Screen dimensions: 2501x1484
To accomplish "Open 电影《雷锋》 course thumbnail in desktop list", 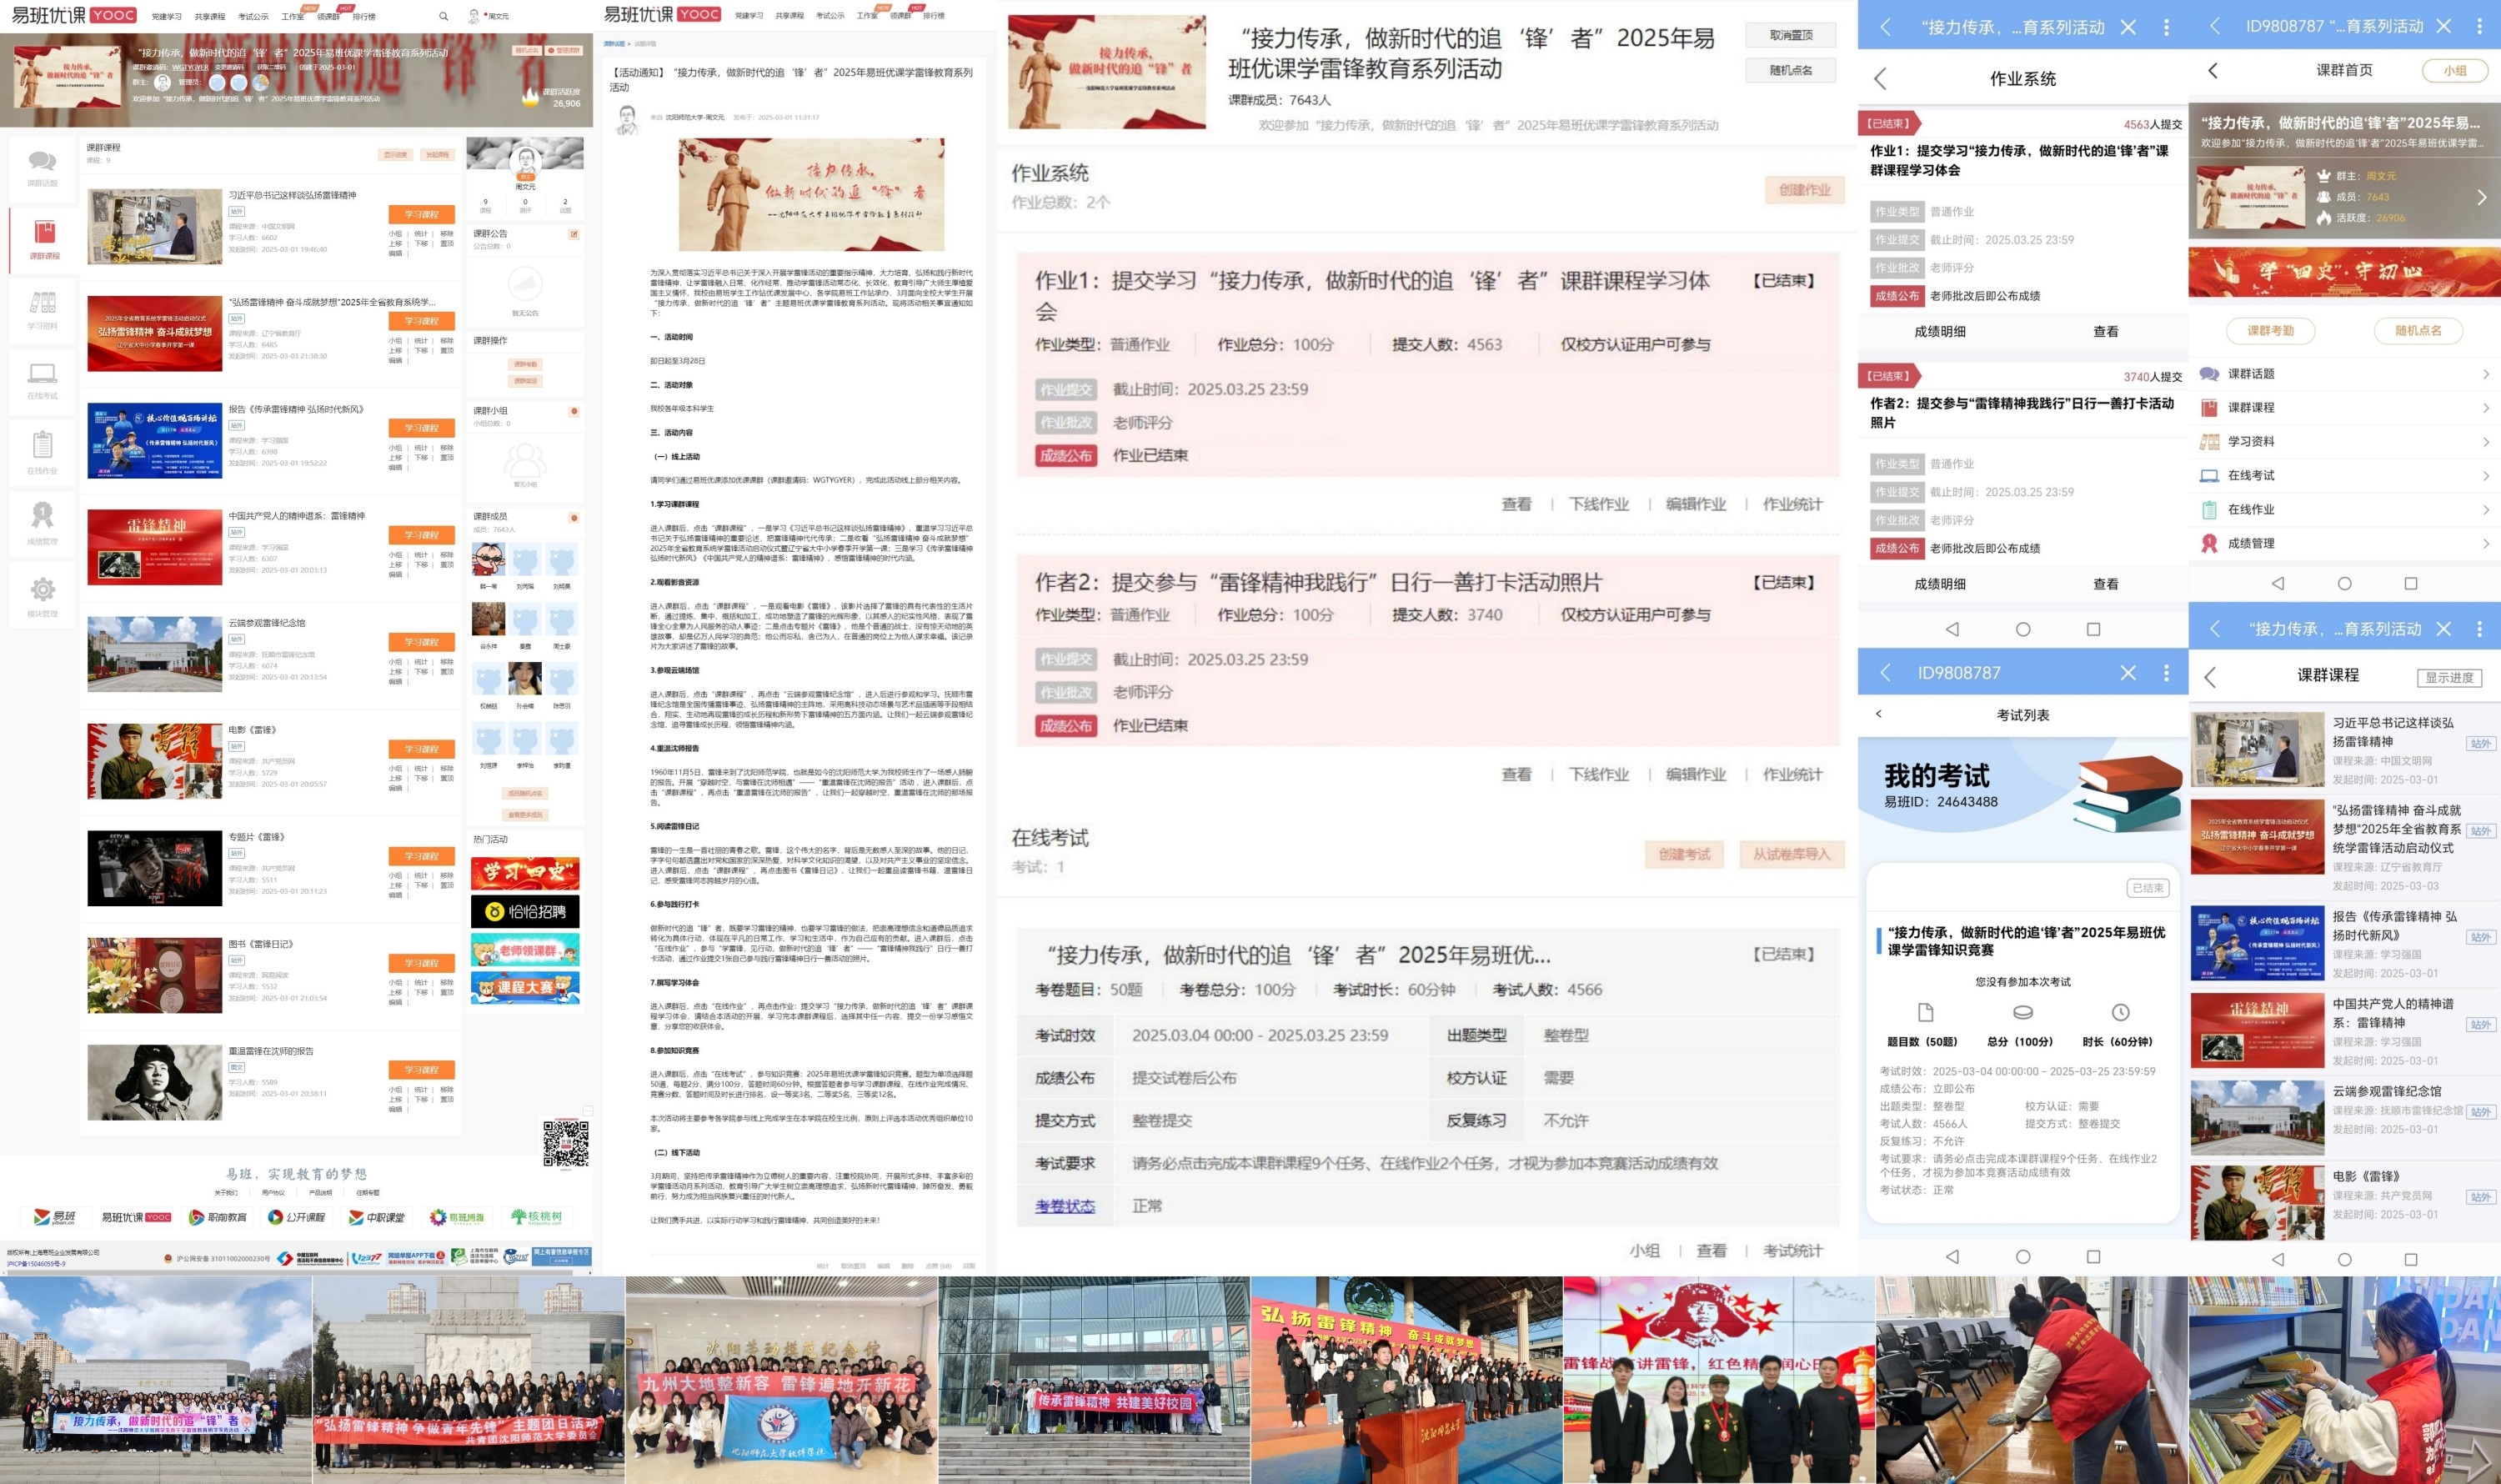I will click(x=155, y=761).
